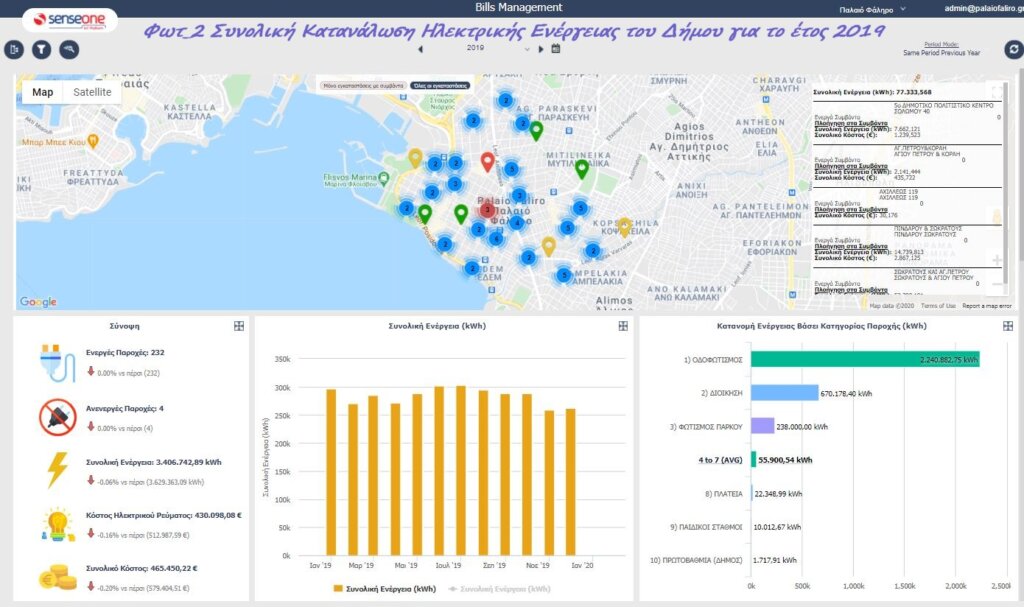Click the blue cluster marker numbered 4
1024x607 pixels.
click(517, 223)
